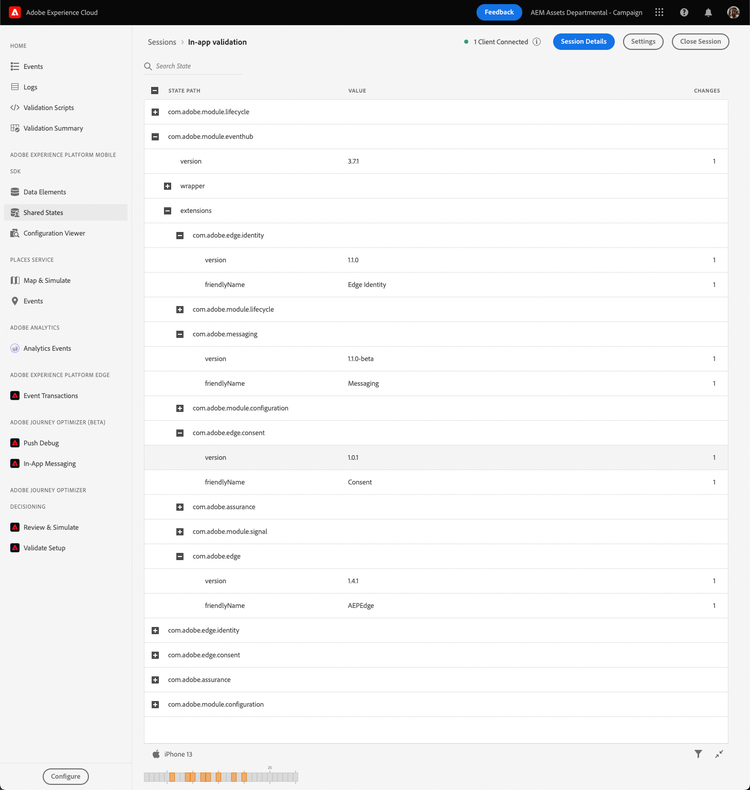Click the Apple device icon beside iPhone 13
The width and height of the screenshot is (750, 790).
(156, 754)
